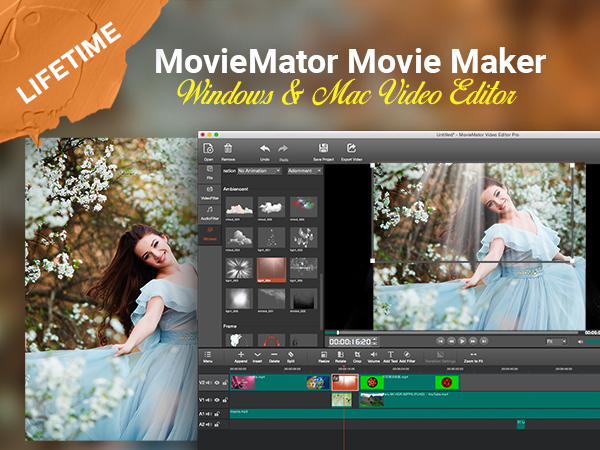
Task: Mute the V1 track audio
Action: [209, 400]
